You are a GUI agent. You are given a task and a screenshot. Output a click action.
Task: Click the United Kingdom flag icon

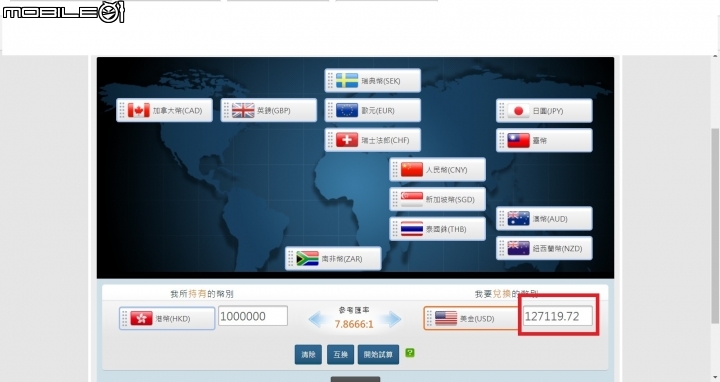click(x=243, y=110)
